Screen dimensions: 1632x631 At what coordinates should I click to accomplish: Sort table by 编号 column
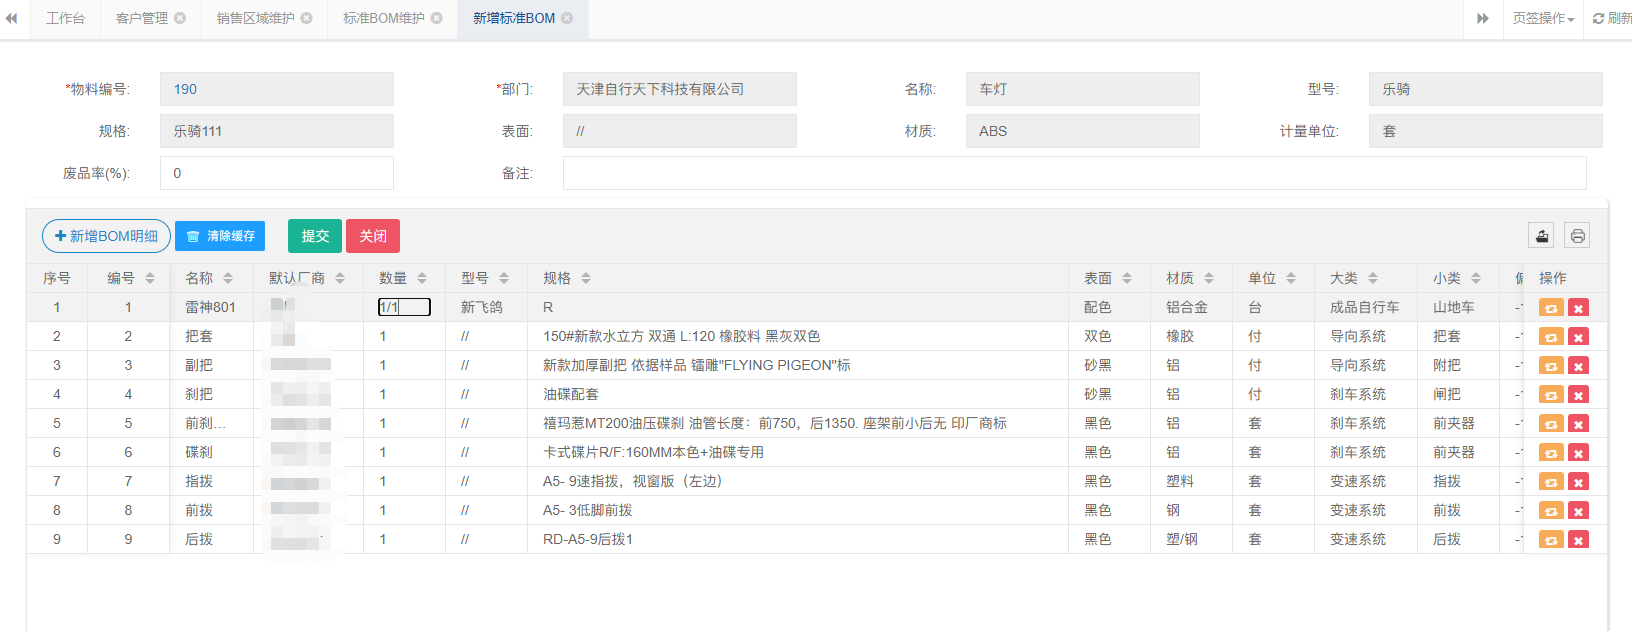(150, 278)
